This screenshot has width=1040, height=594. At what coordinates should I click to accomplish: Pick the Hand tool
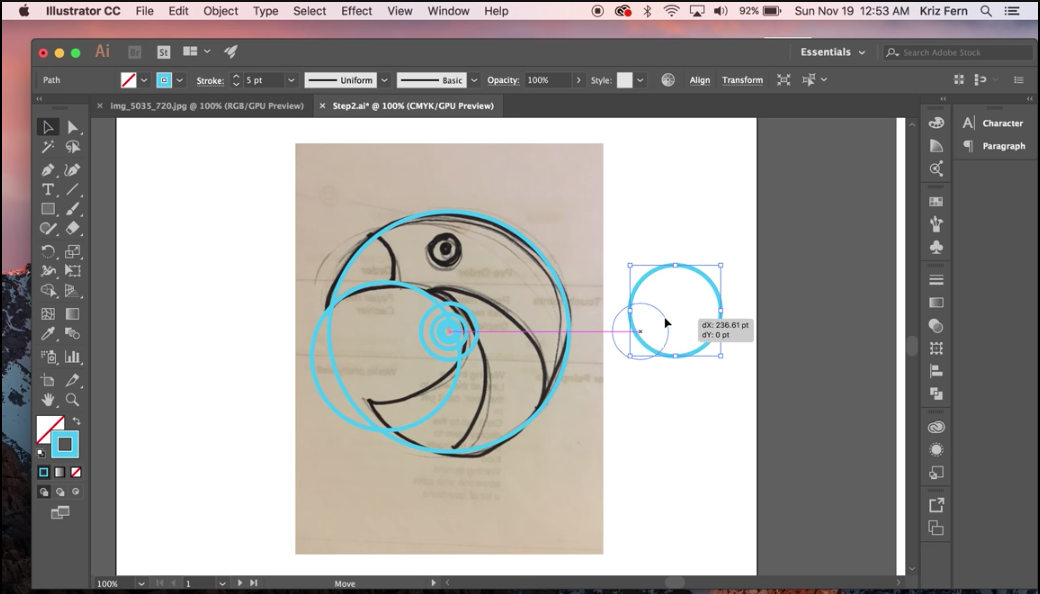(x=47, y=400)
